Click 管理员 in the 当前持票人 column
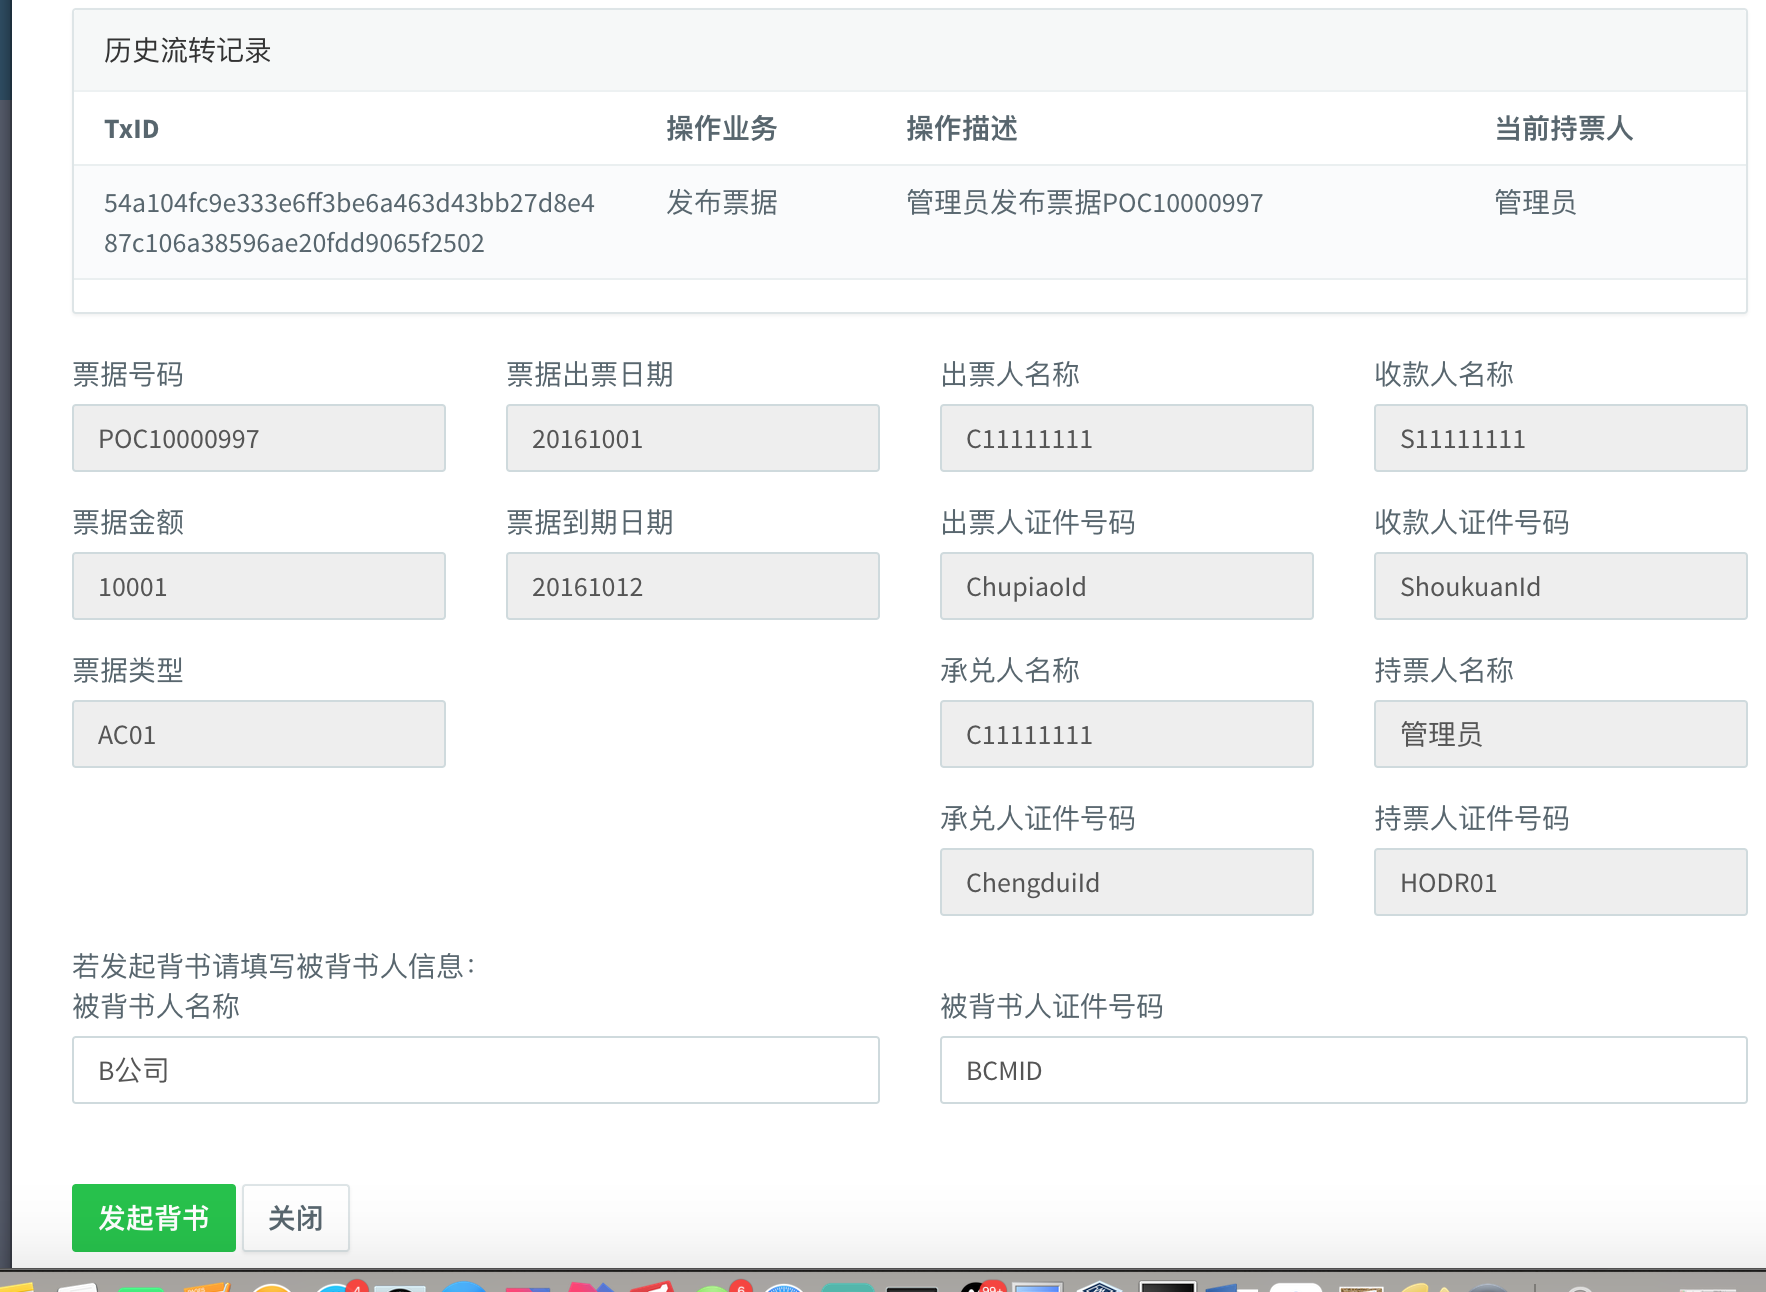Image resolution: width=1766 pixels, height=1292 pixels. tap(1535, 203)
